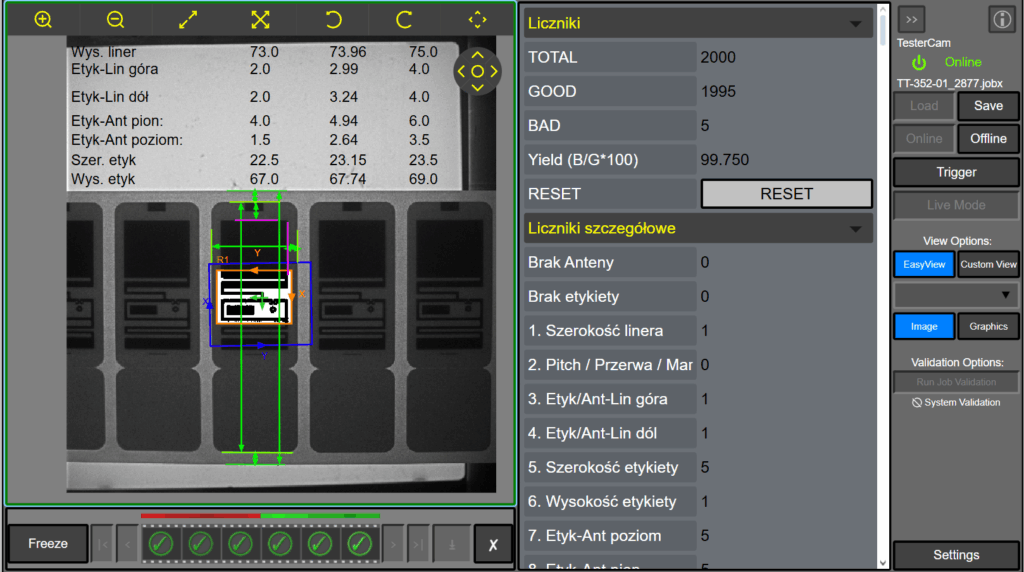The height and width of the screenshot is (572, 1024).
Task: Switch to Custom View mode
Action: click(988, 264)
